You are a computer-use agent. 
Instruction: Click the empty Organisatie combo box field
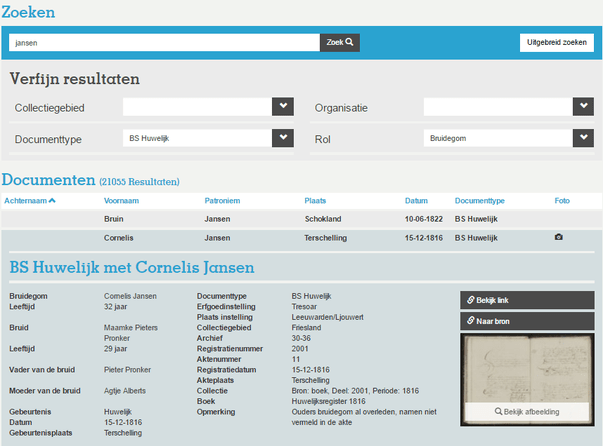[498, 107]
